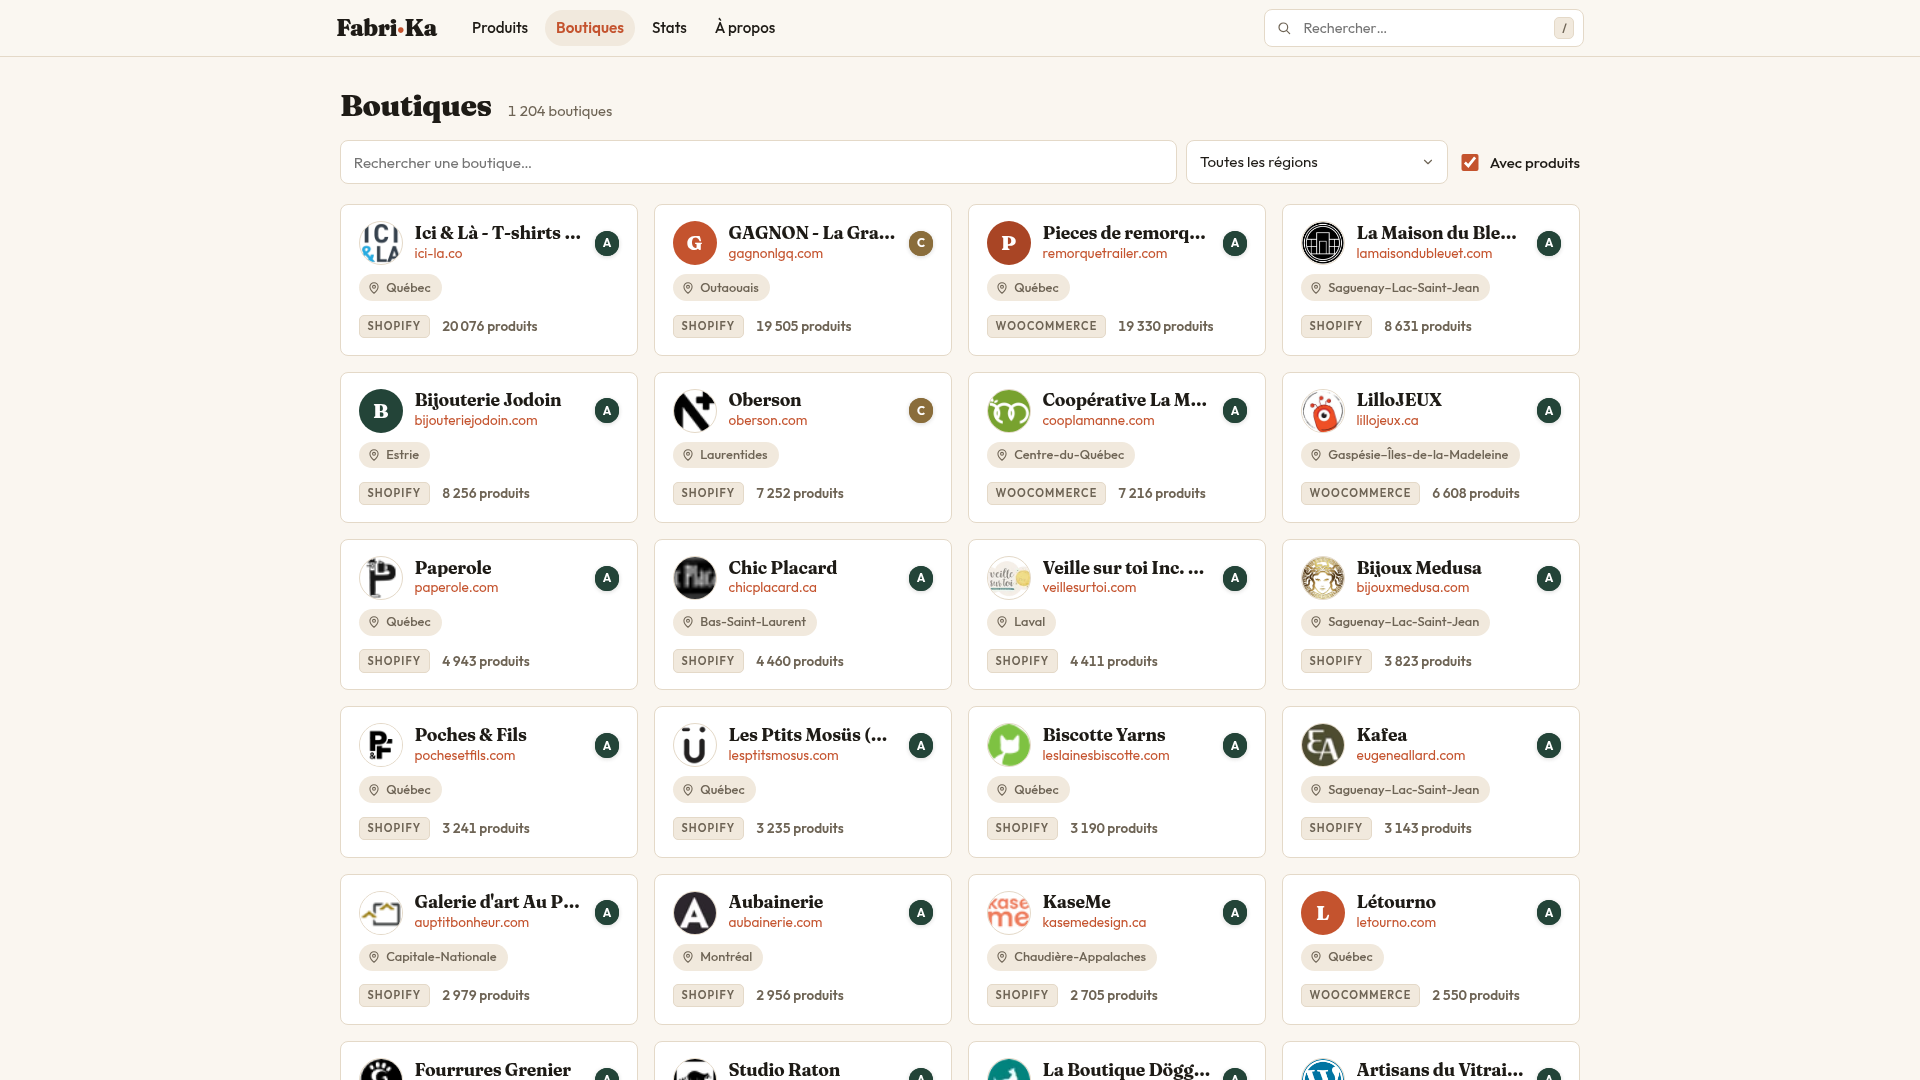Click the slash shortcut key badge
This screenshot has height=1080, width=1920.
point(1564,28)
